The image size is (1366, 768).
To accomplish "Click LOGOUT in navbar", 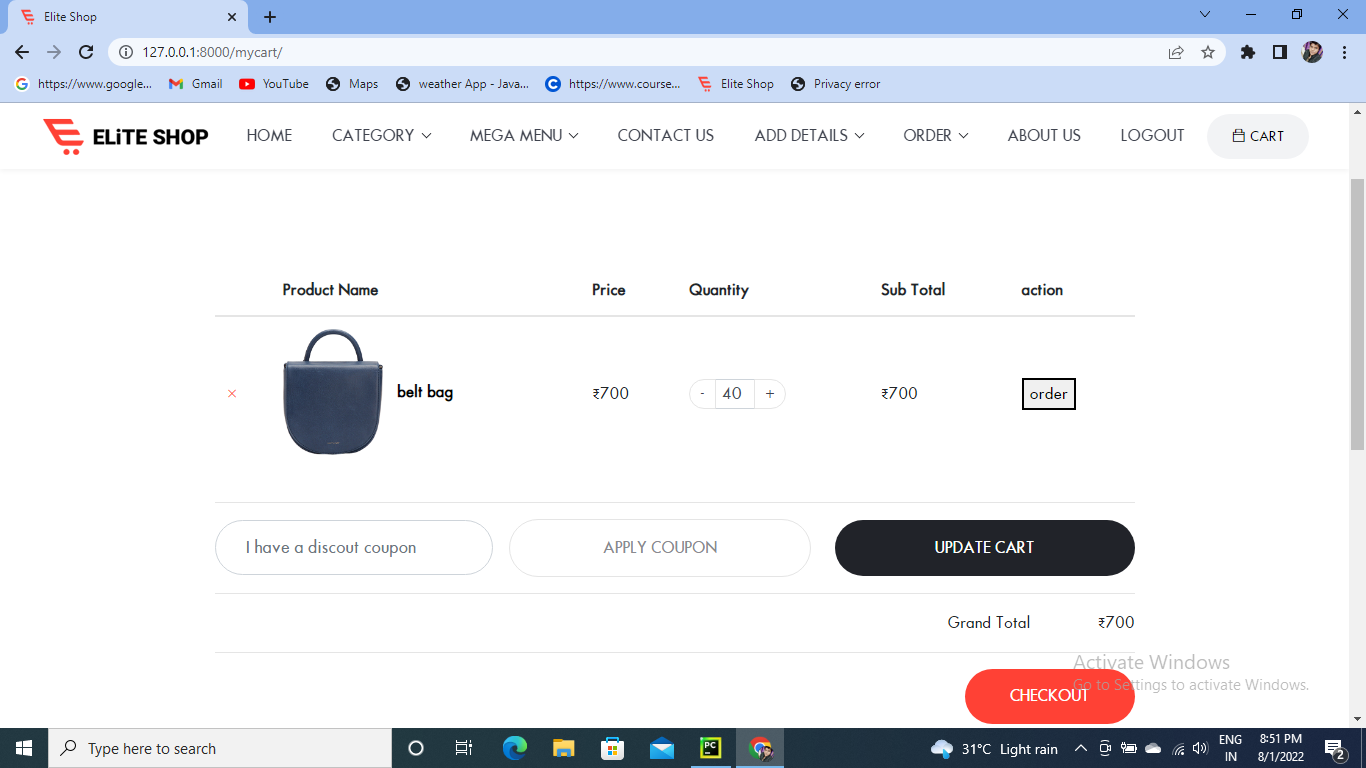I will [x=1152, y=136].
